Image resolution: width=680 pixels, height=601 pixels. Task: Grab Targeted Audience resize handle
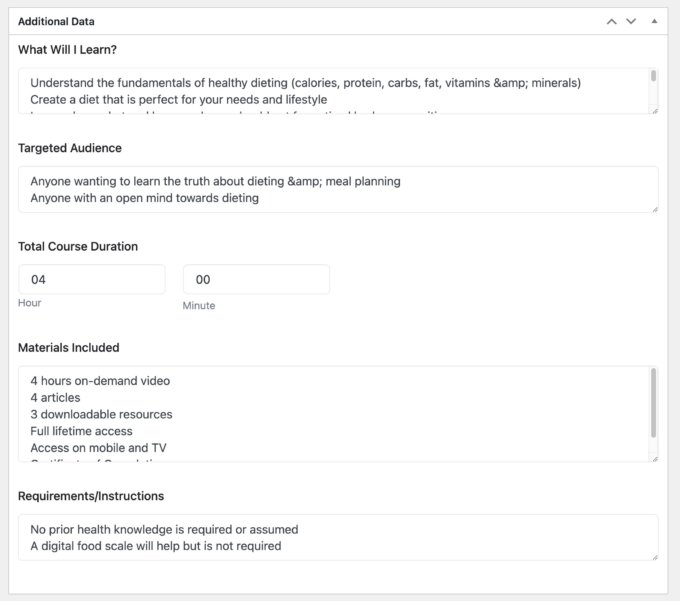(x=655, y=210)
